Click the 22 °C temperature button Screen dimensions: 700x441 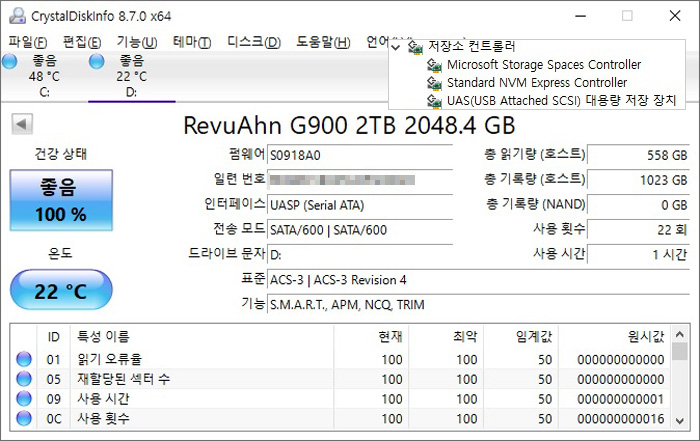click(61, 290)
